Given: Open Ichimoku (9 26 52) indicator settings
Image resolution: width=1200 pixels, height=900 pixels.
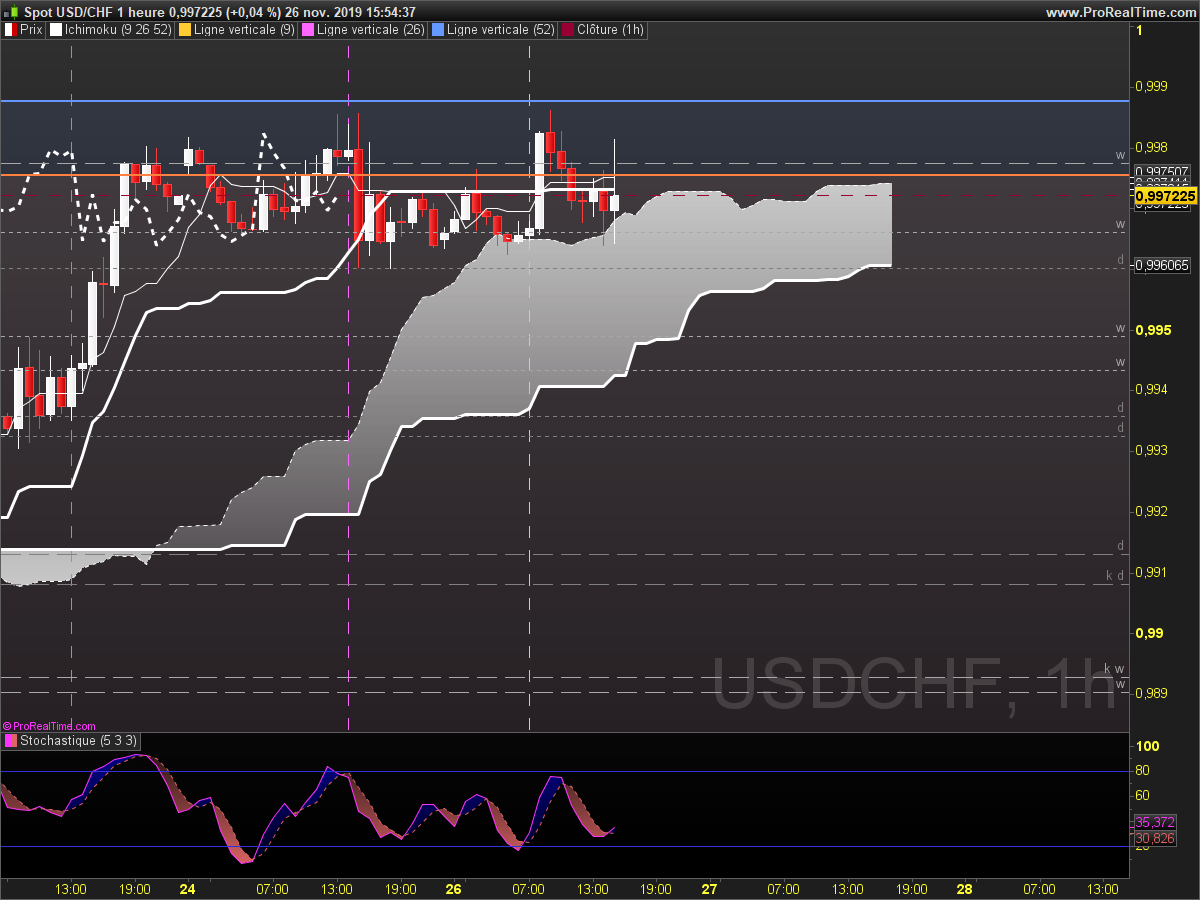Looking at the screenshot, I should [x=118, y=31].
